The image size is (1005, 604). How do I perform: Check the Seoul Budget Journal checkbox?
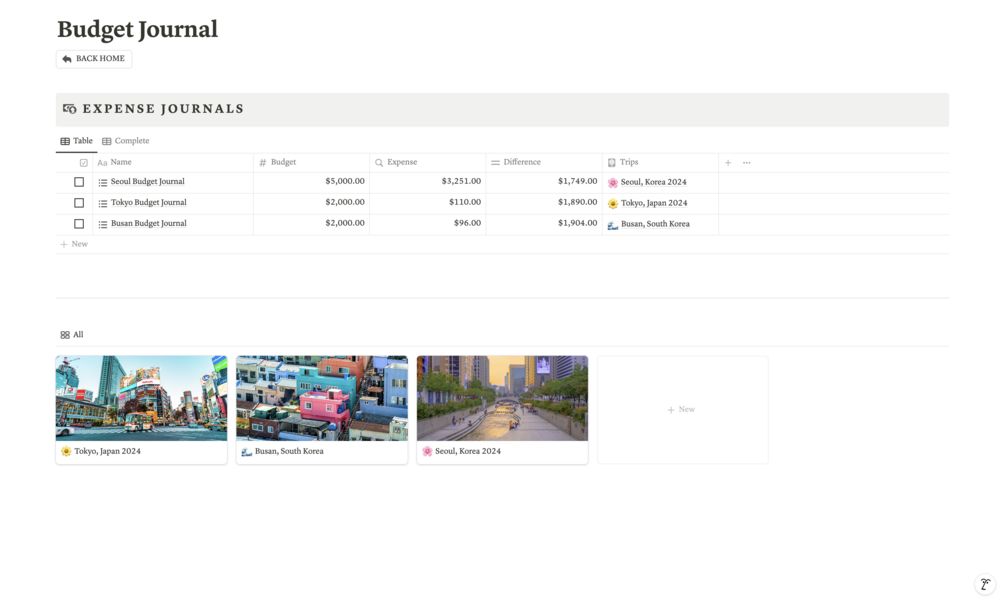point(79,182)
